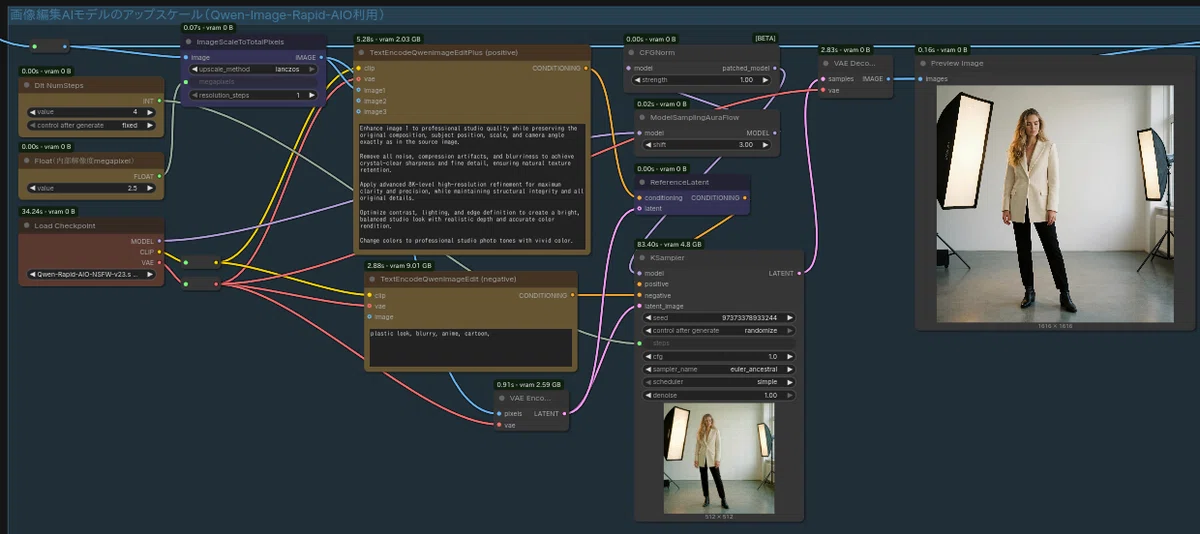1200x534 pixels.
Task: Collapse the CFGNorm node via its title dot
Action: tap(632, 52)
